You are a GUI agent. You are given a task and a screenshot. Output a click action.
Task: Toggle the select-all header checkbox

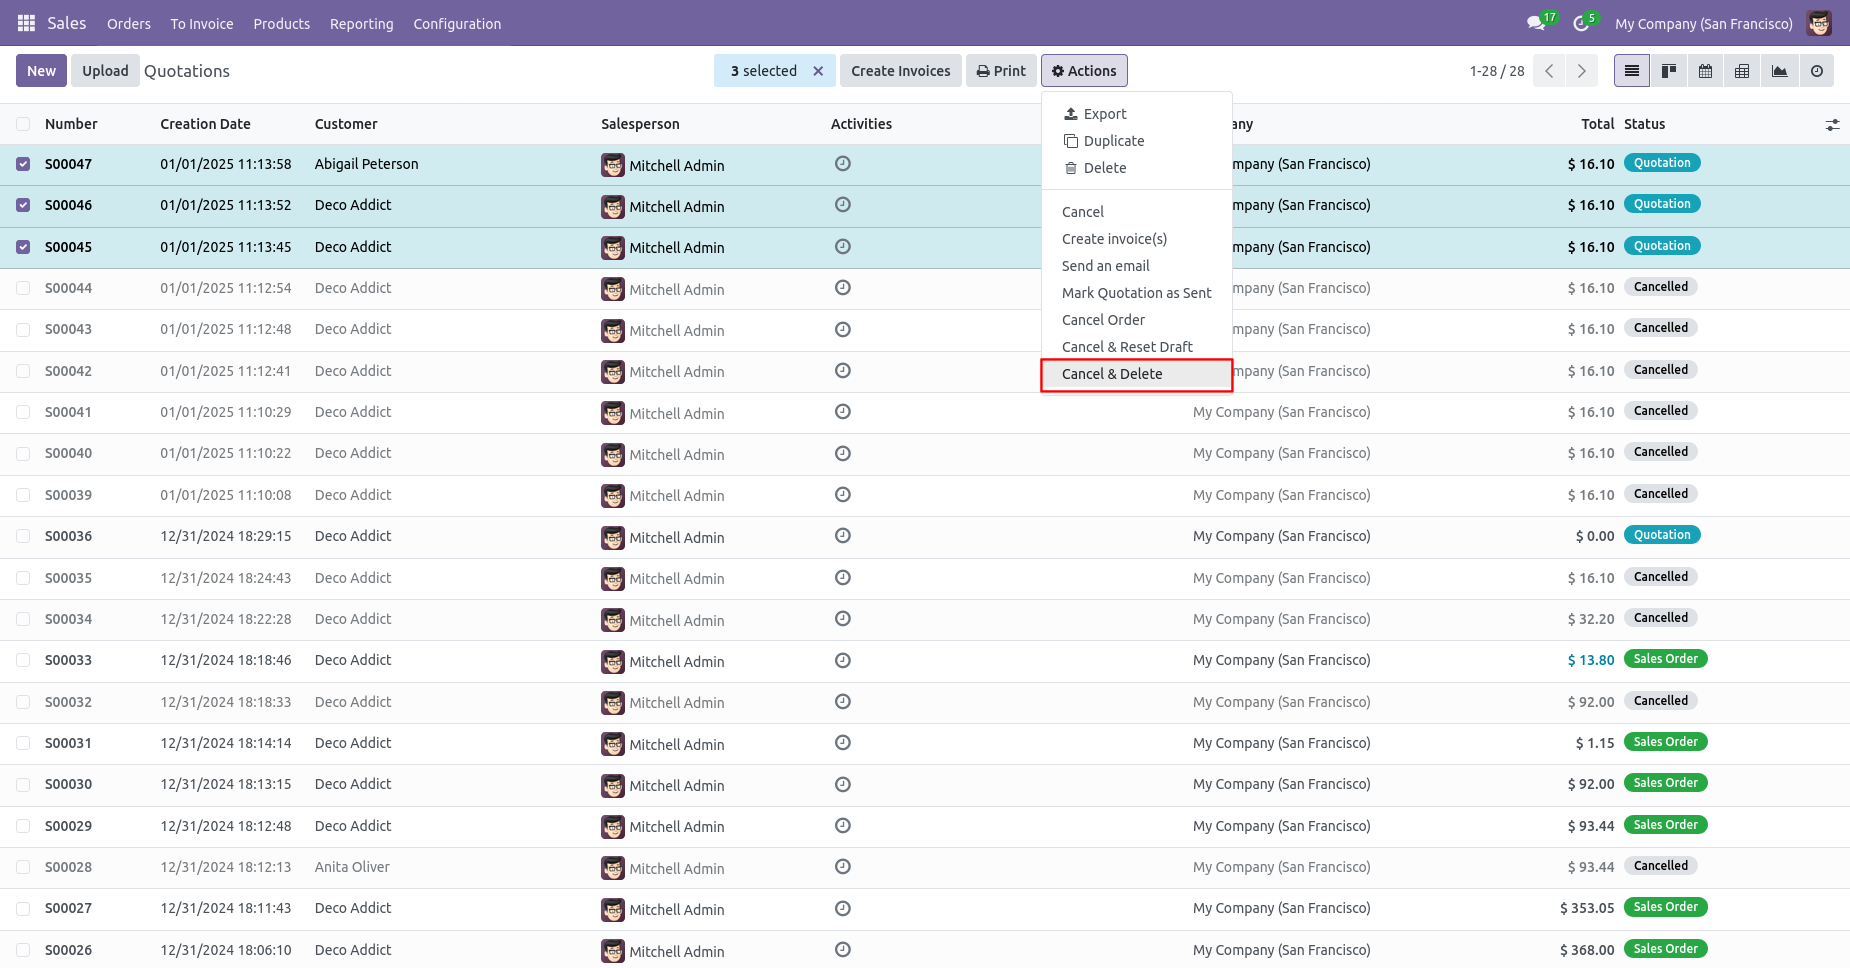tap(23, 124)
